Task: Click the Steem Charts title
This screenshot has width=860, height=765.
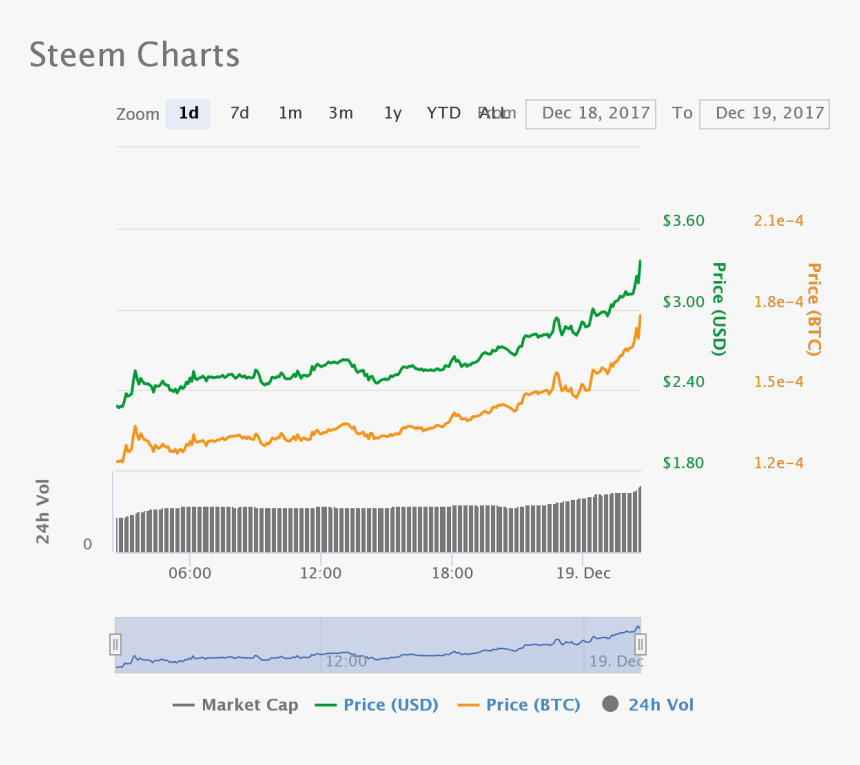Action: pyautogui.click(x=134, y=55)
